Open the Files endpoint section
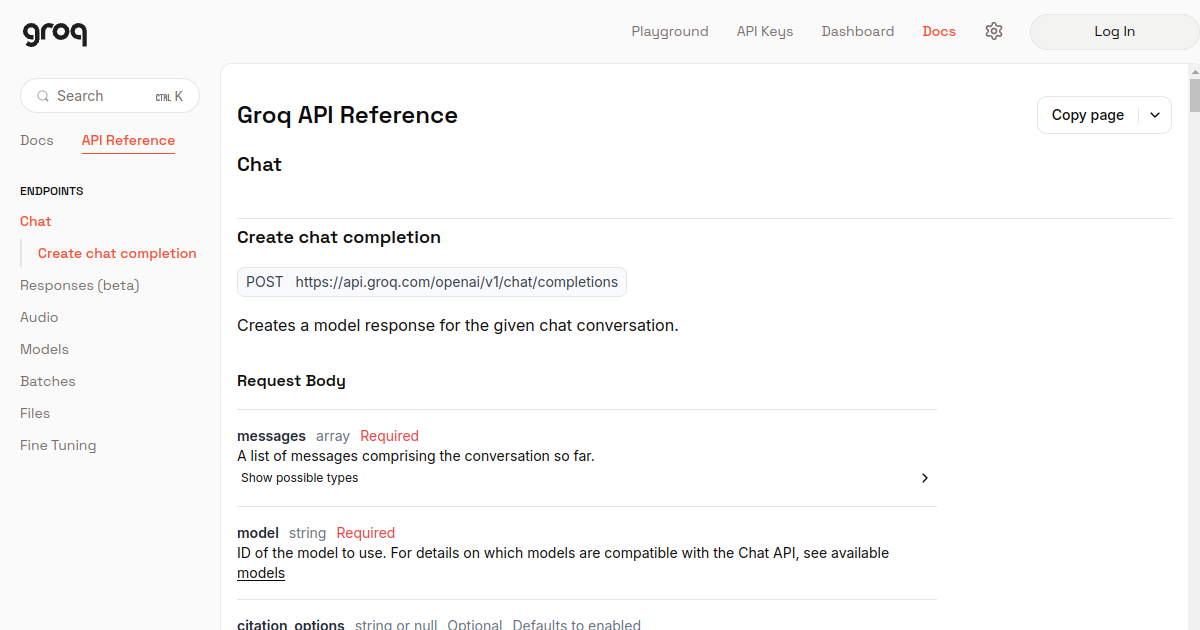The width and height of the screenshot is (1200, 630). point(35,413)
